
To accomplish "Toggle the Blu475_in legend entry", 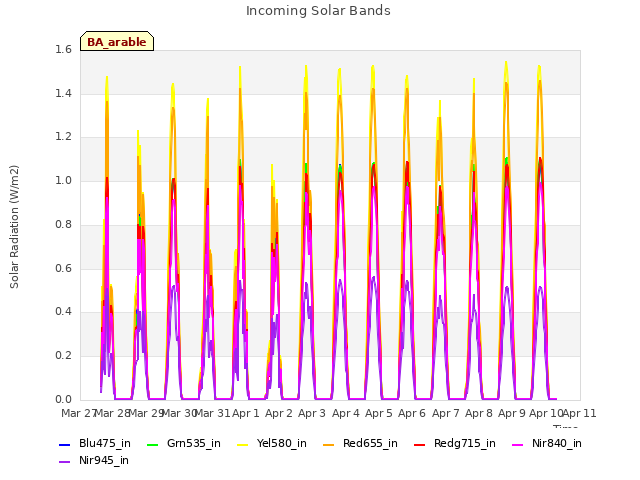I will coord(95,443).
